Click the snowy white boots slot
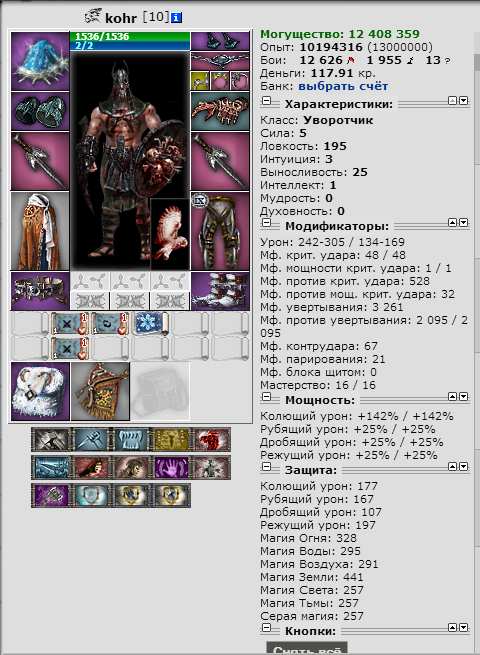This screenshot has width=480, height=655. [x=220, y=291]
